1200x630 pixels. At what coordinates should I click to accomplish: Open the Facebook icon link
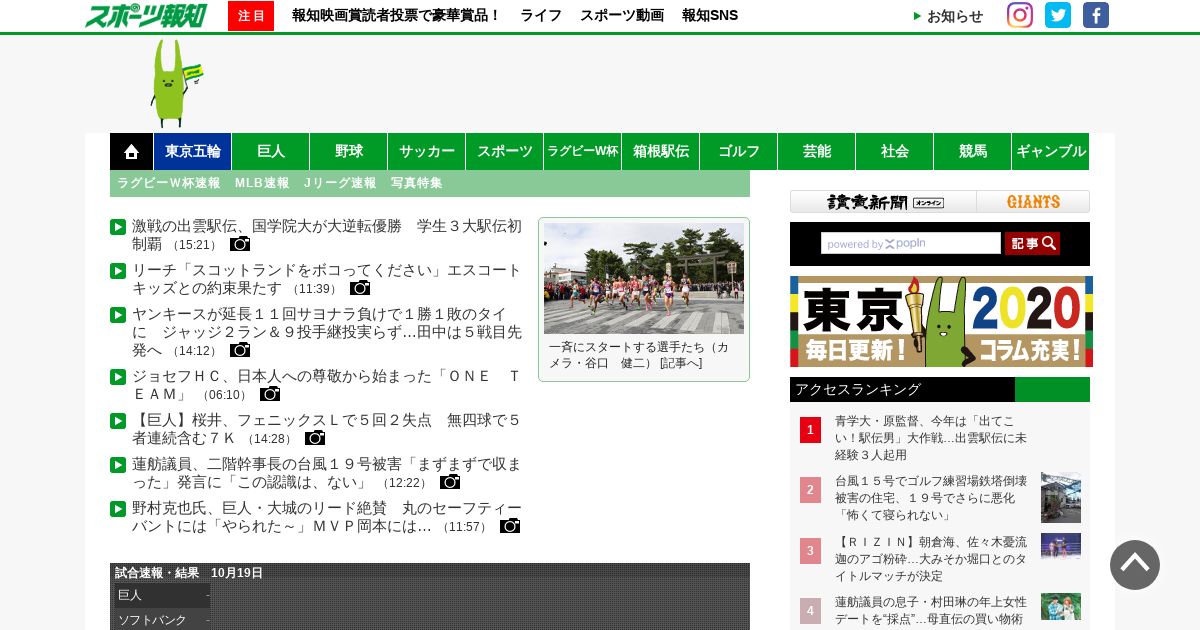[1096, 15]
